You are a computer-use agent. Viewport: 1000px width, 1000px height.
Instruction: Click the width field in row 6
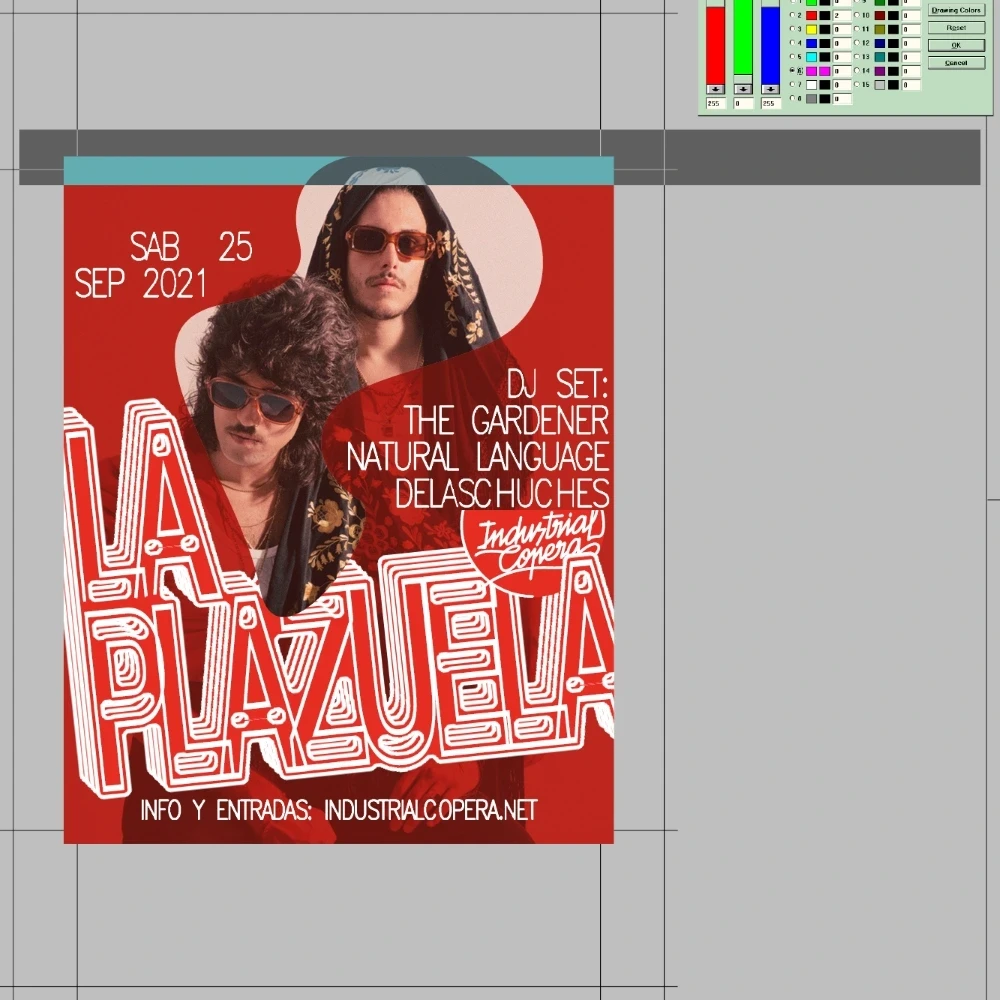tap(842, 71)
